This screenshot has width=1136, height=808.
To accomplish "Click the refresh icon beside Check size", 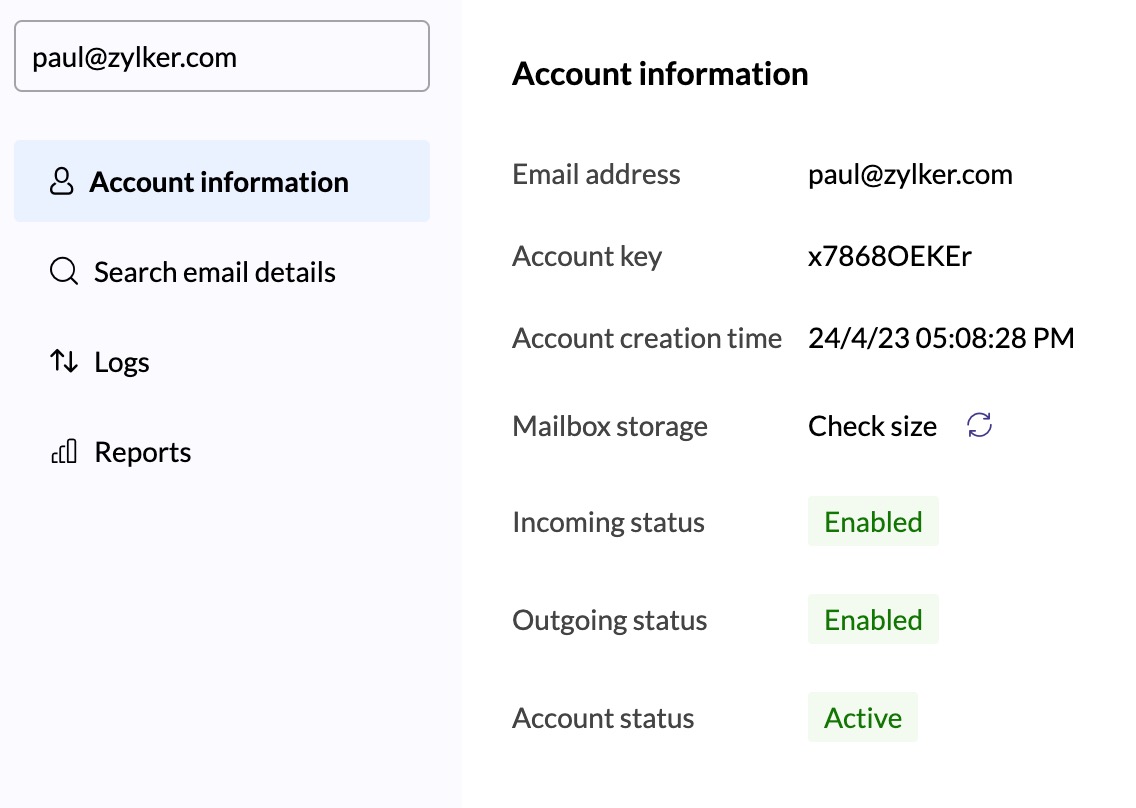I will [x=980, y=426].
